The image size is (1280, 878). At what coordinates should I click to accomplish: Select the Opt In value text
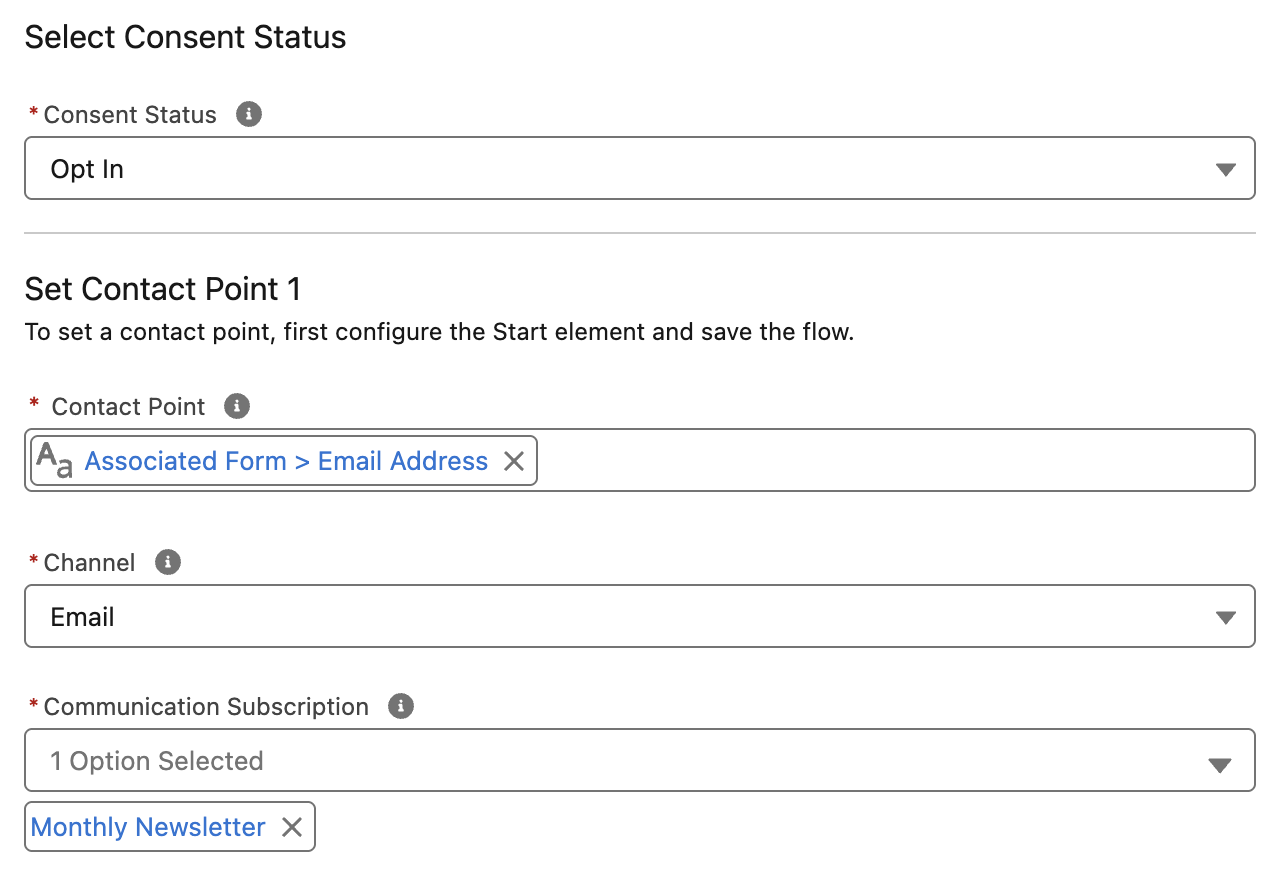point(86,168)
